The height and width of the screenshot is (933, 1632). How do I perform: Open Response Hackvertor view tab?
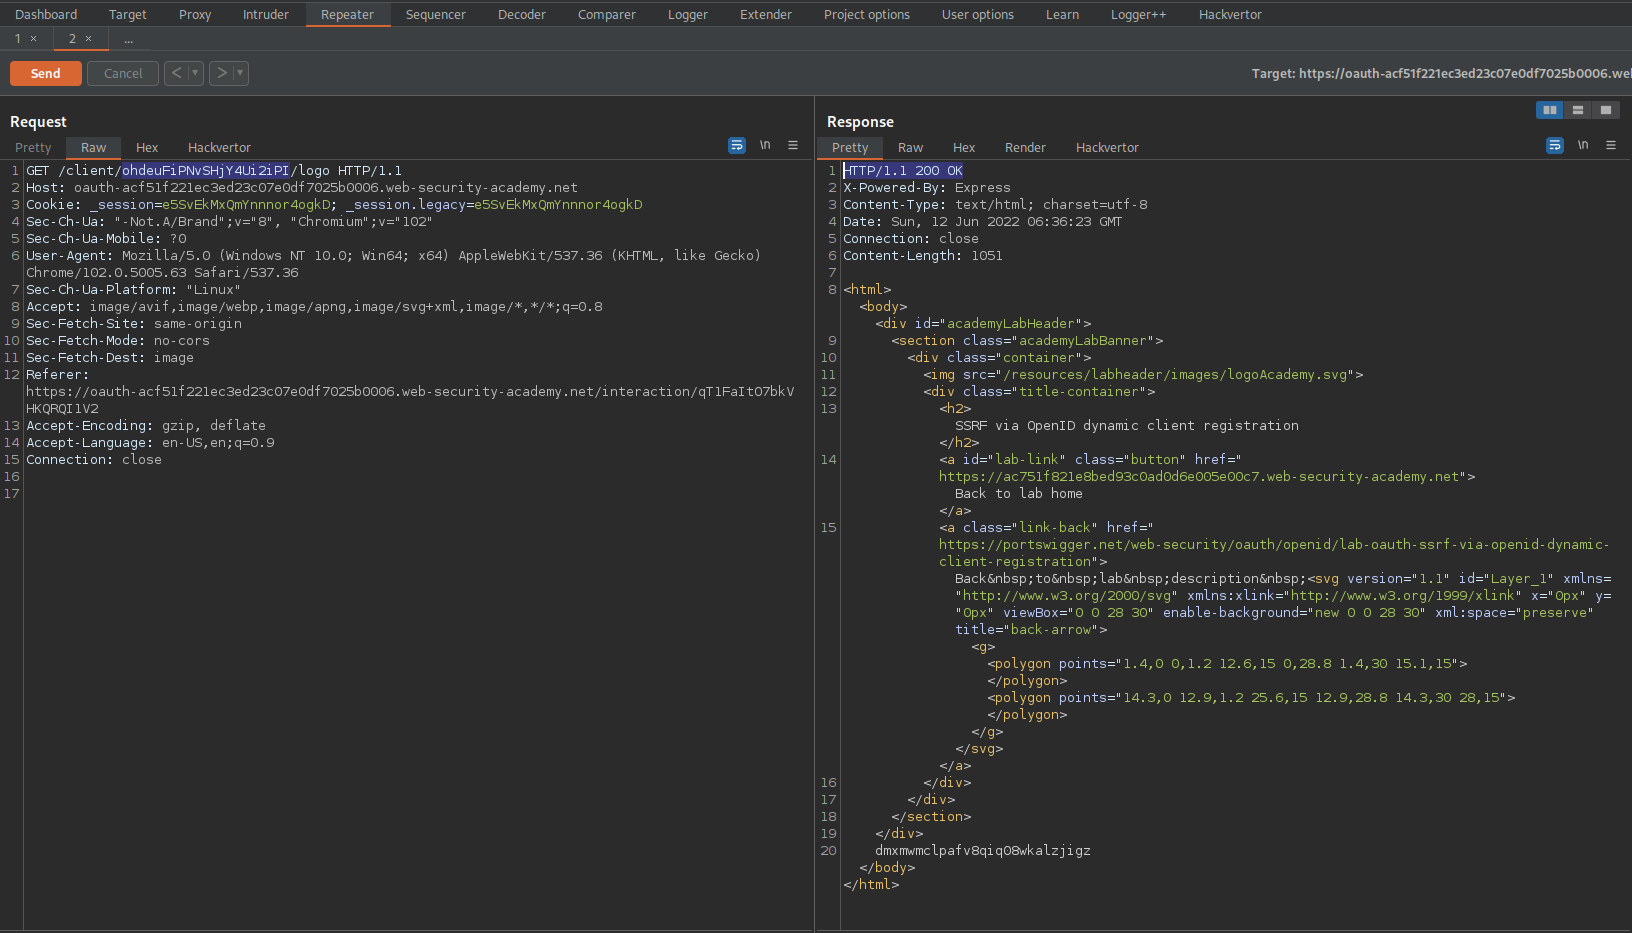(x=1107, y=147)
